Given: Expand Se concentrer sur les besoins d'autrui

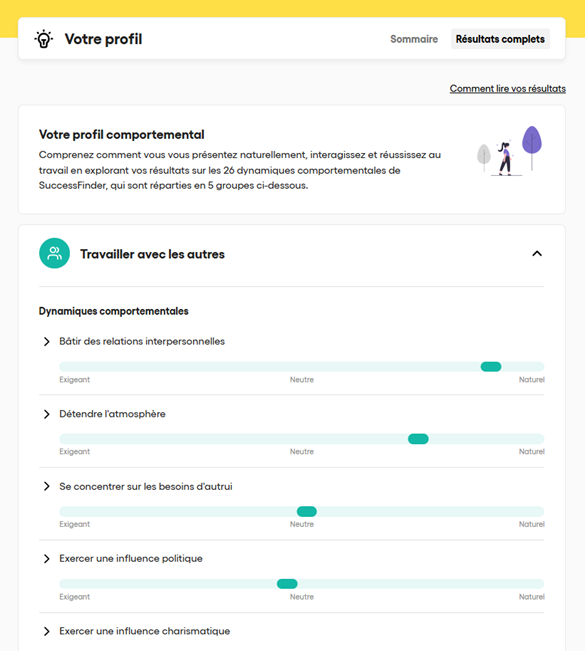Looking at the screenshot, I should point(47,486).
